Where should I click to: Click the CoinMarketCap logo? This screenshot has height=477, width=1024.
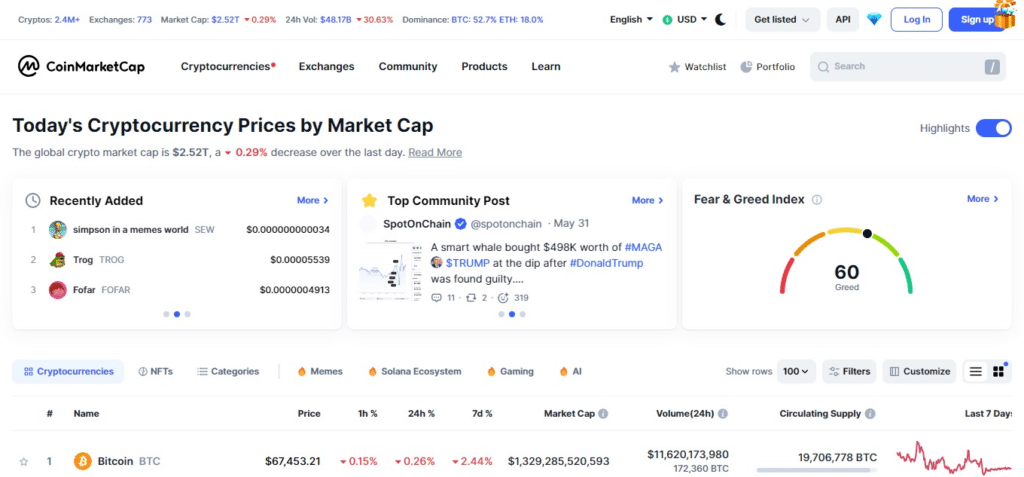tap(81, 67)
